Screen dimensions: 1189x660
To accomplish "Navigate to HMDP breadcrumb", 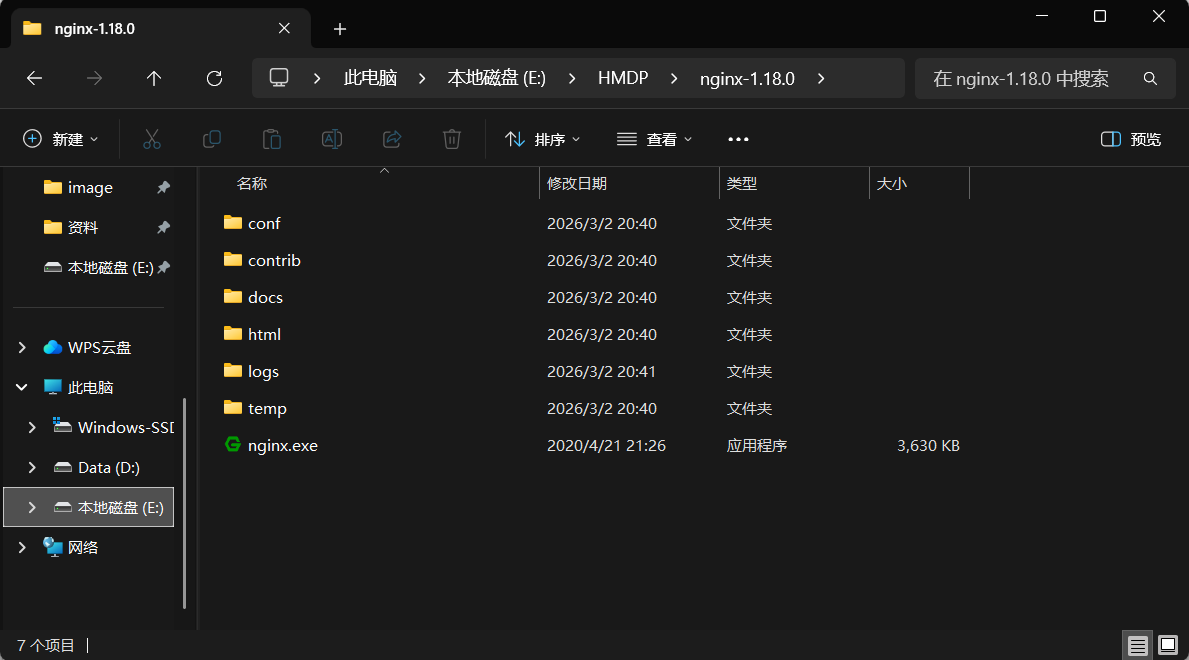I will (x=623, y=78).
